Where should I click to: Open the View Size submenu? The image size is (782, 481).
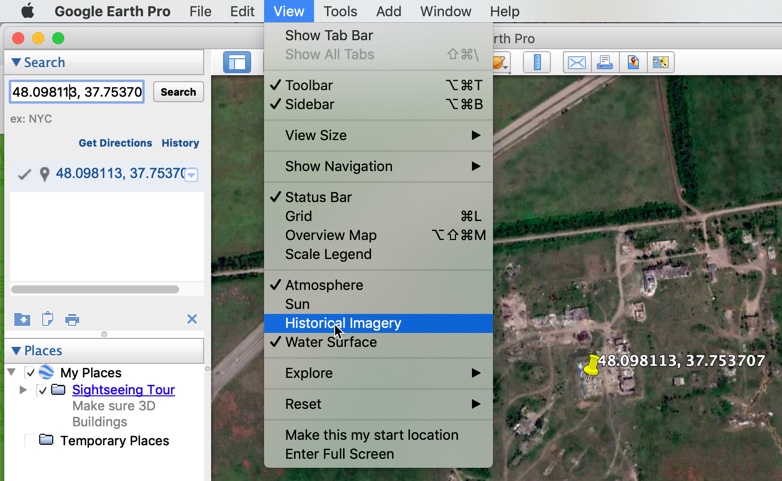pyautogui.click(x=378, y=135)
